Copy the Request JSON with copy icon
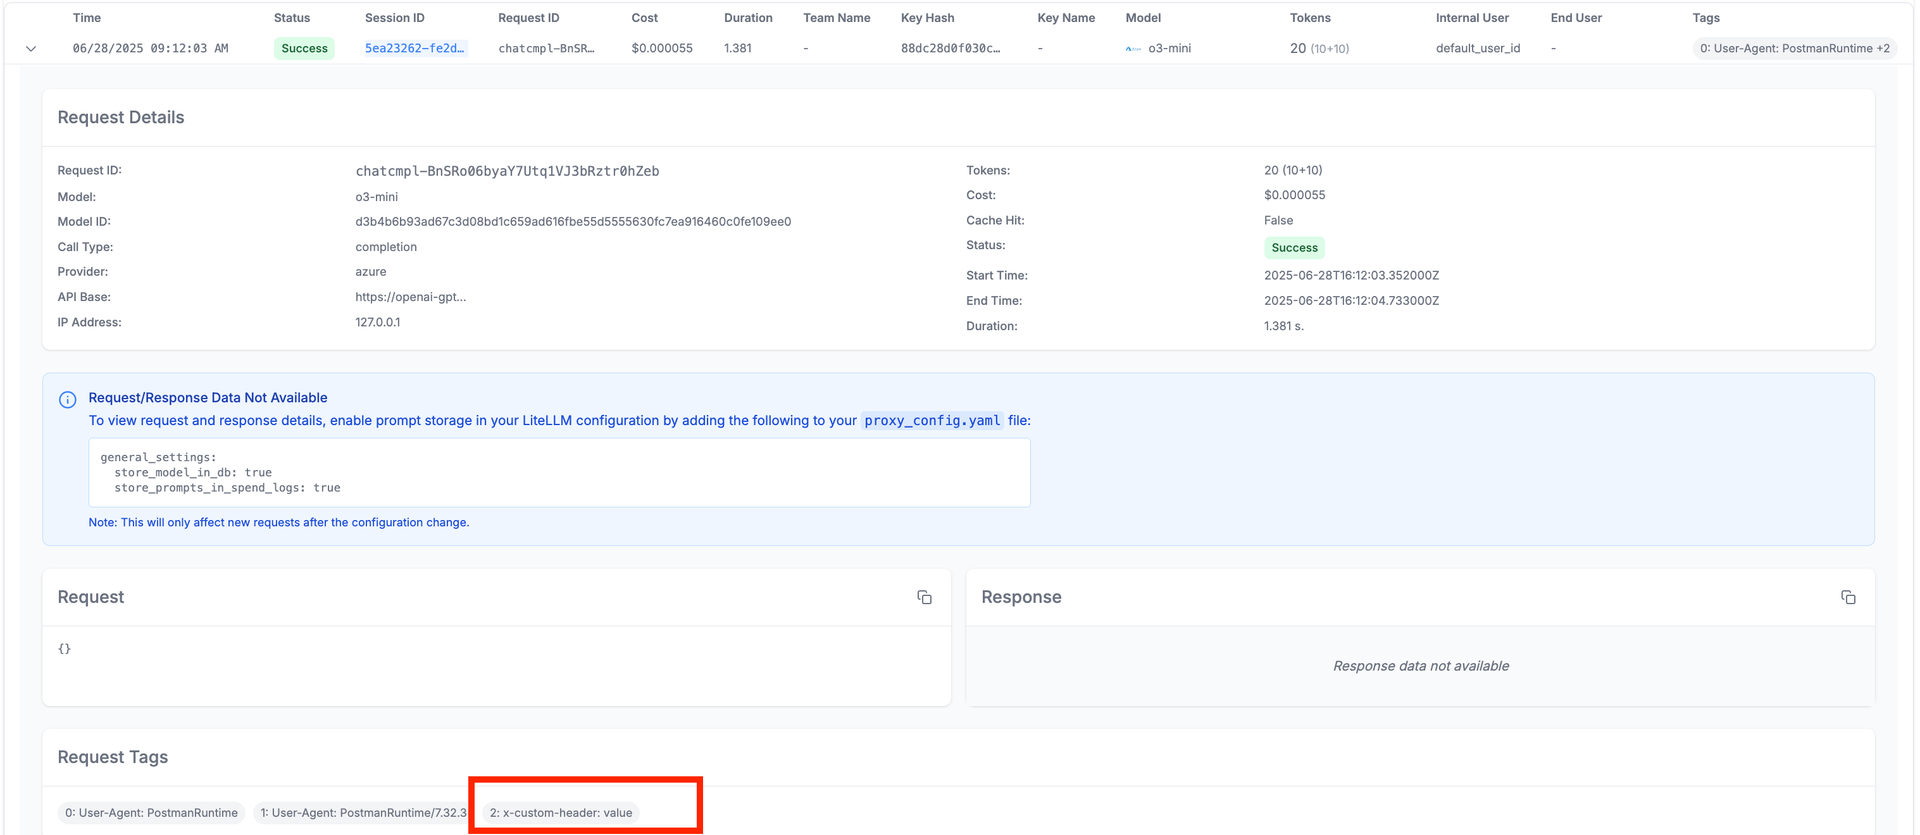Viewport: 1920px width, 835px height. (x=924, y=597)
